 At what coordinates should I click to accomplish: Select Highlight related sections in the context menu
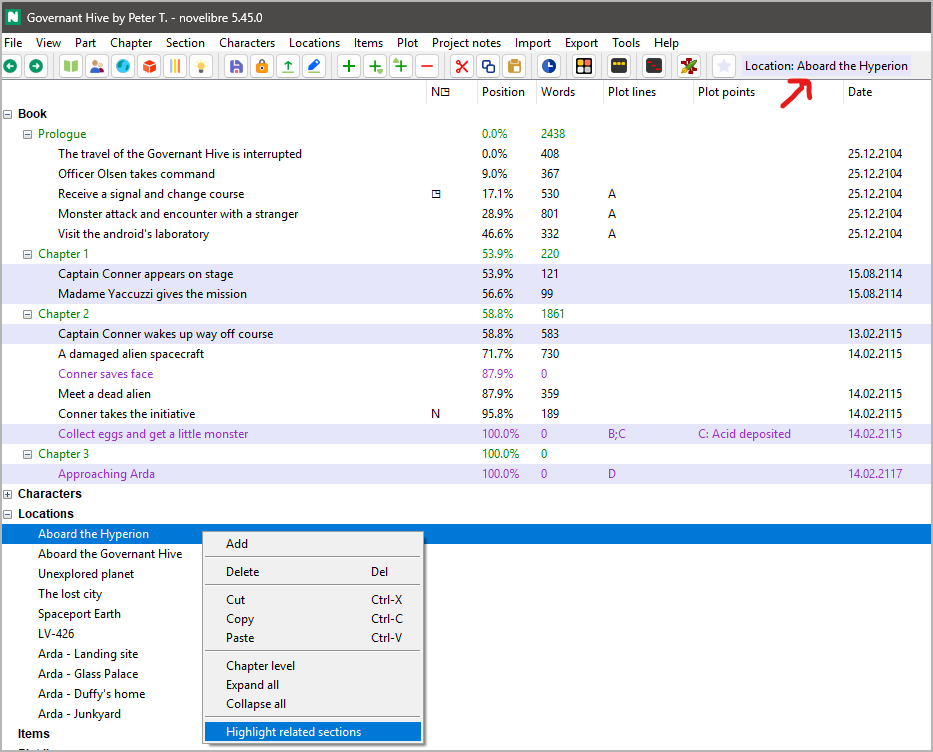click(293, 731)
